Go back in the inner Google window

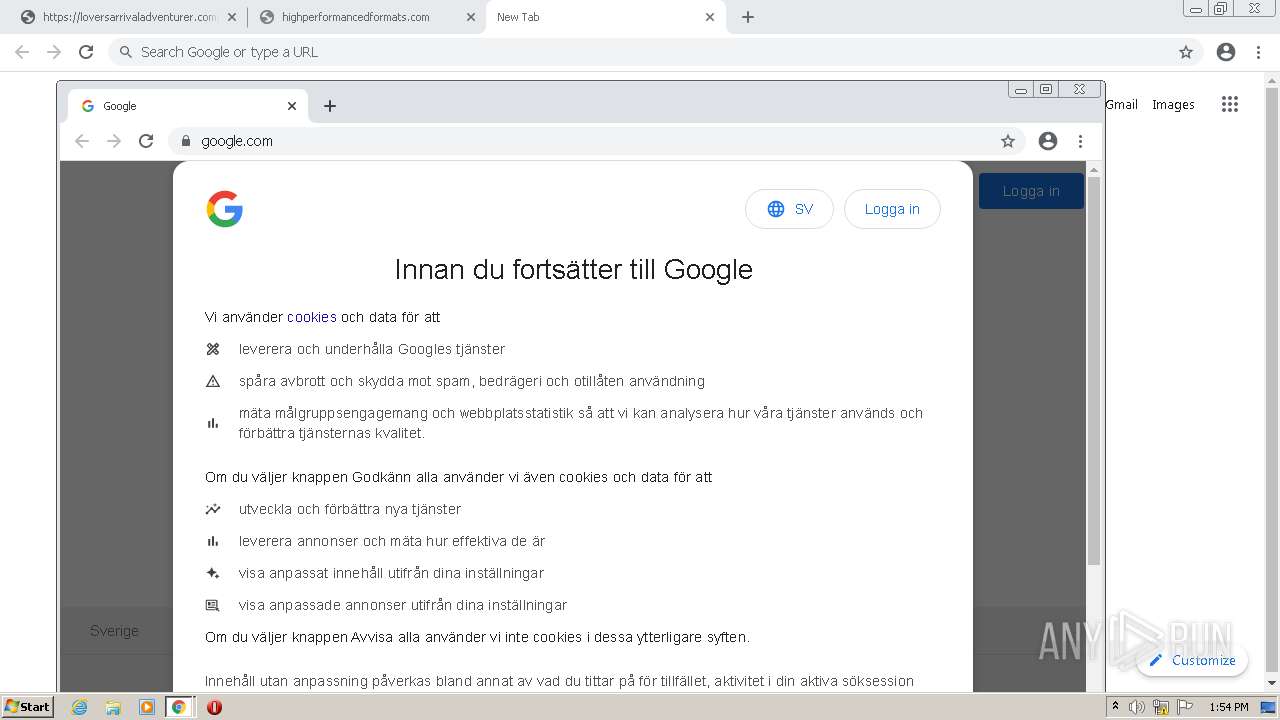pyautogui.click(x=82, y=141)
